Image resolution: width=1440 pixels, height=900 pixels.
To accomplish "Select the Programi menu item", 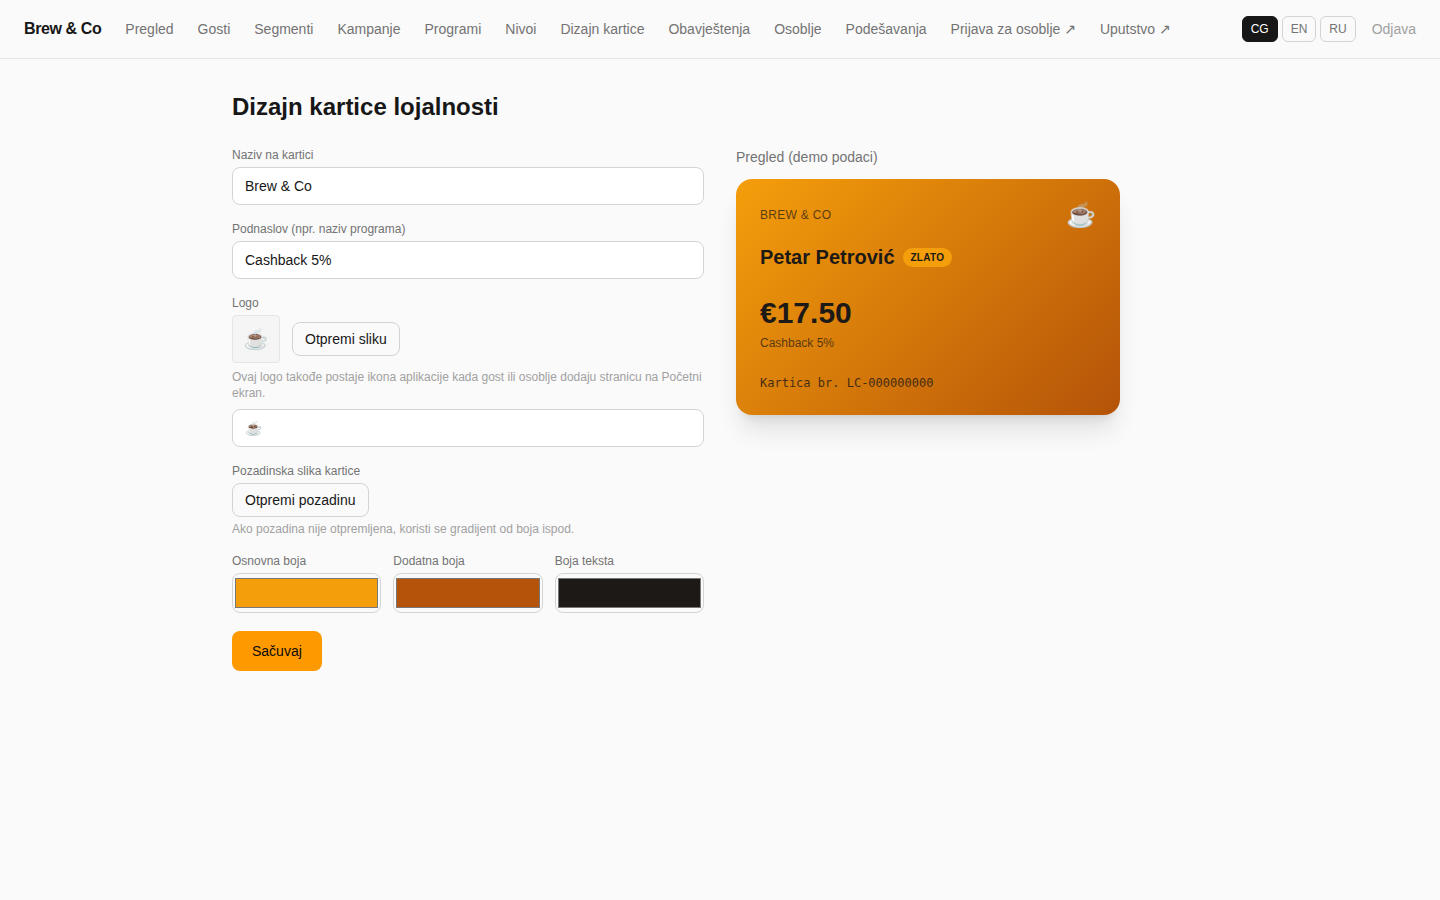I will coord(453,29).
